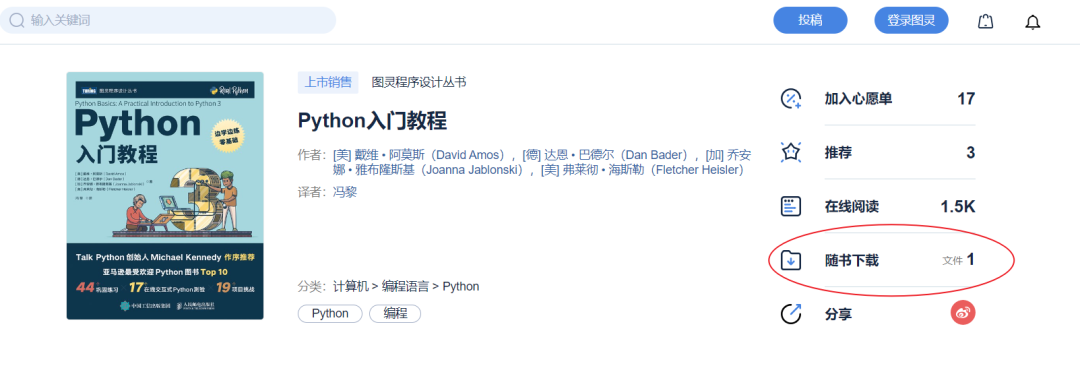
Task: Open the 图灵程序设计丛书 series link
Action: 419,82
